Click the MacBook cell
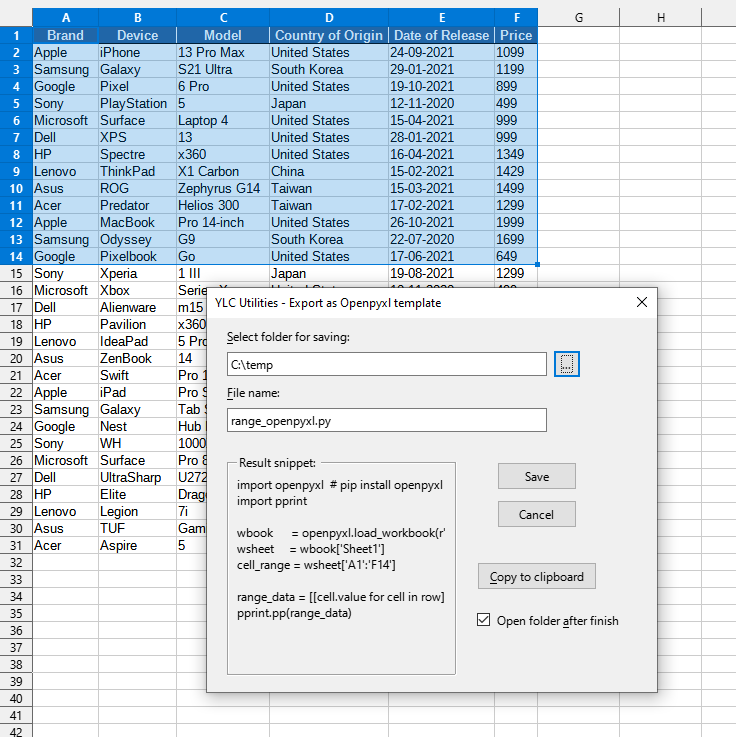Screen dimensions: 736x737 (137, 222)
